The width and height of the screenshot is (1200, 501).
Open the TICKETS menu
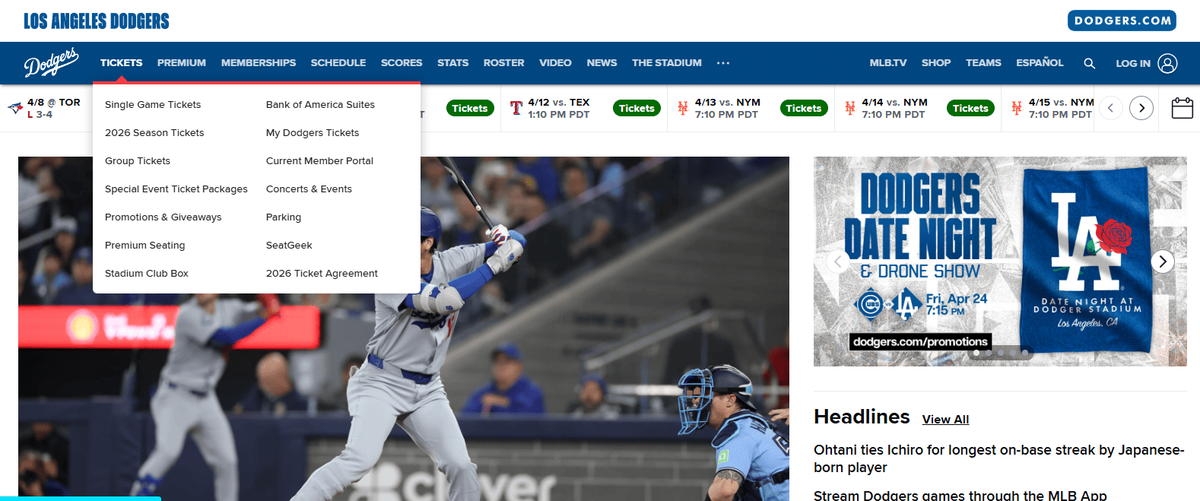(121, 63)
